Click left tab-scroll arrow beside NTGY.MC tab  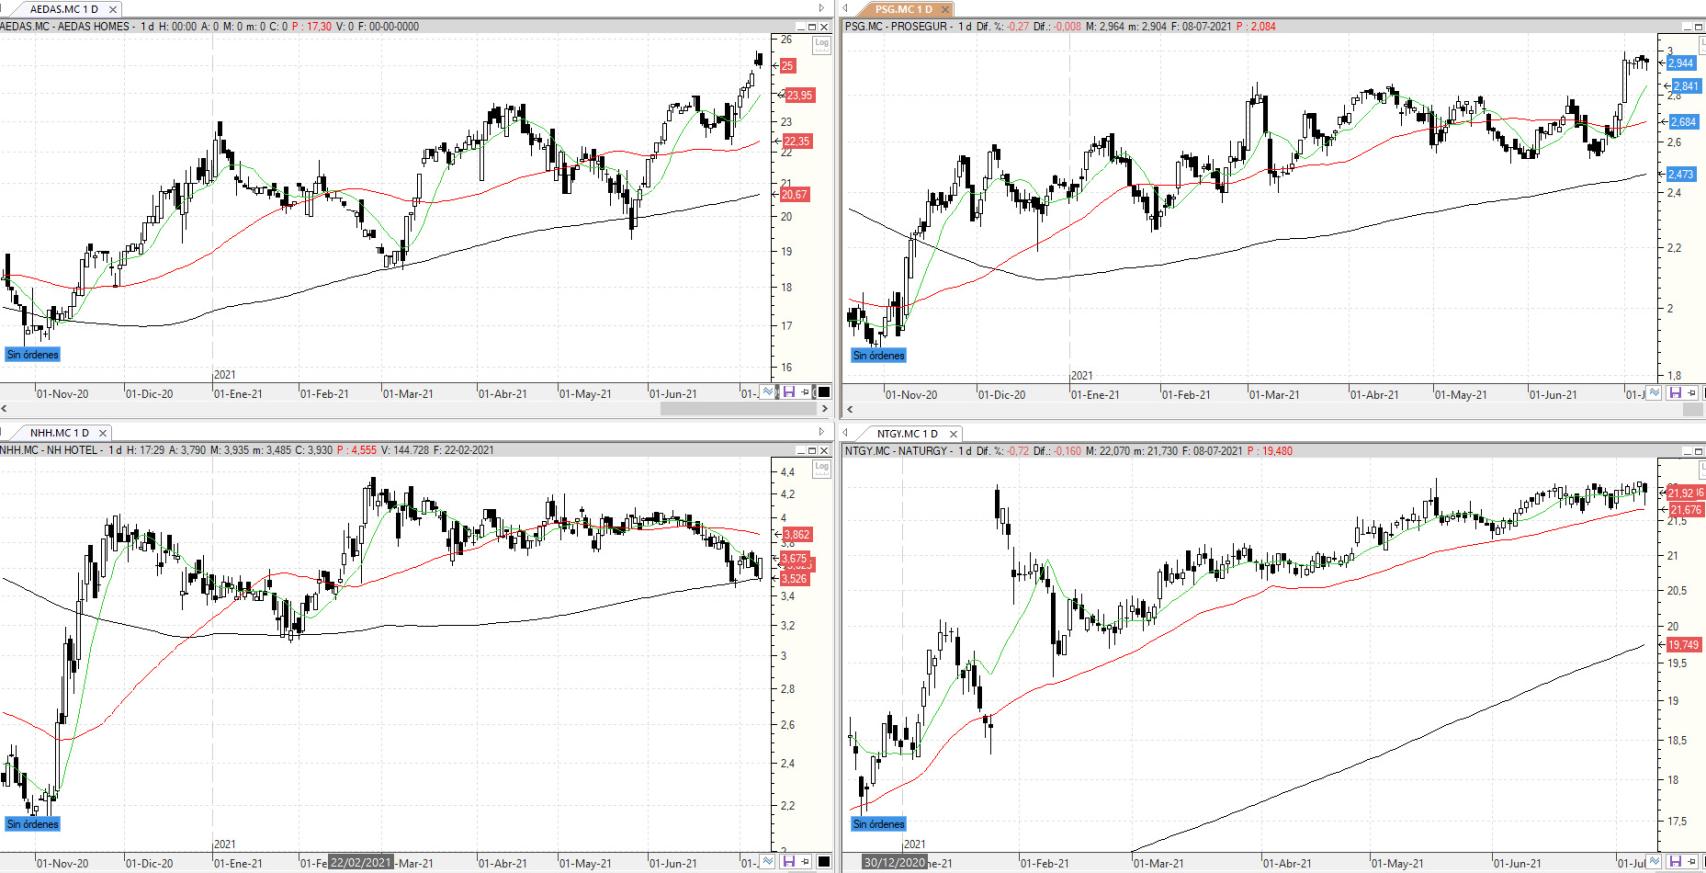tap(847, 433)
